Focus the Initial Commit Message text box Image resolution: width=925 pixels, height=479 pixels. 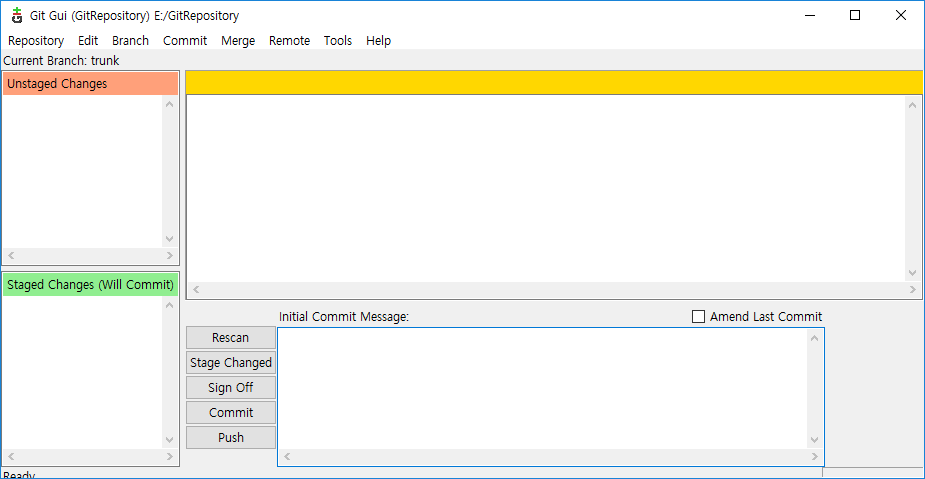coord(543,389)
